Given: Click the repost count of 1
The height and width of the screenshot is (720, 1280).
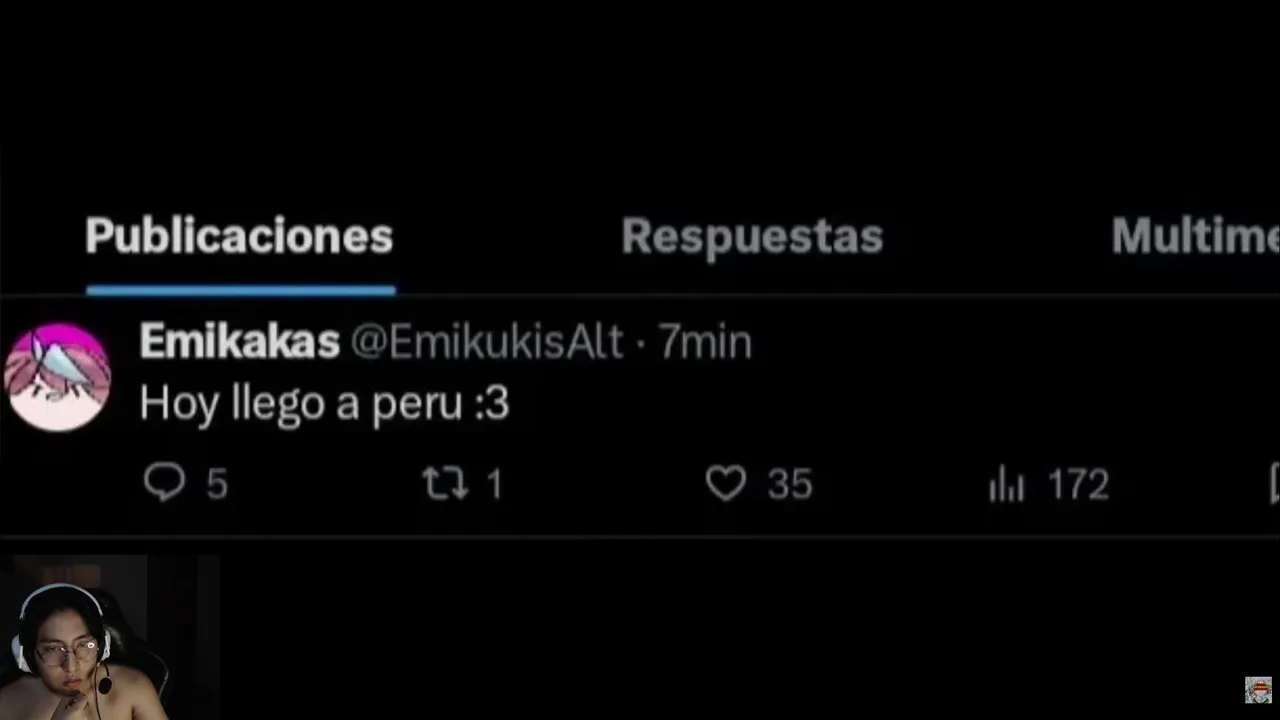Looking at the screenshot, I should coord(494,485).
